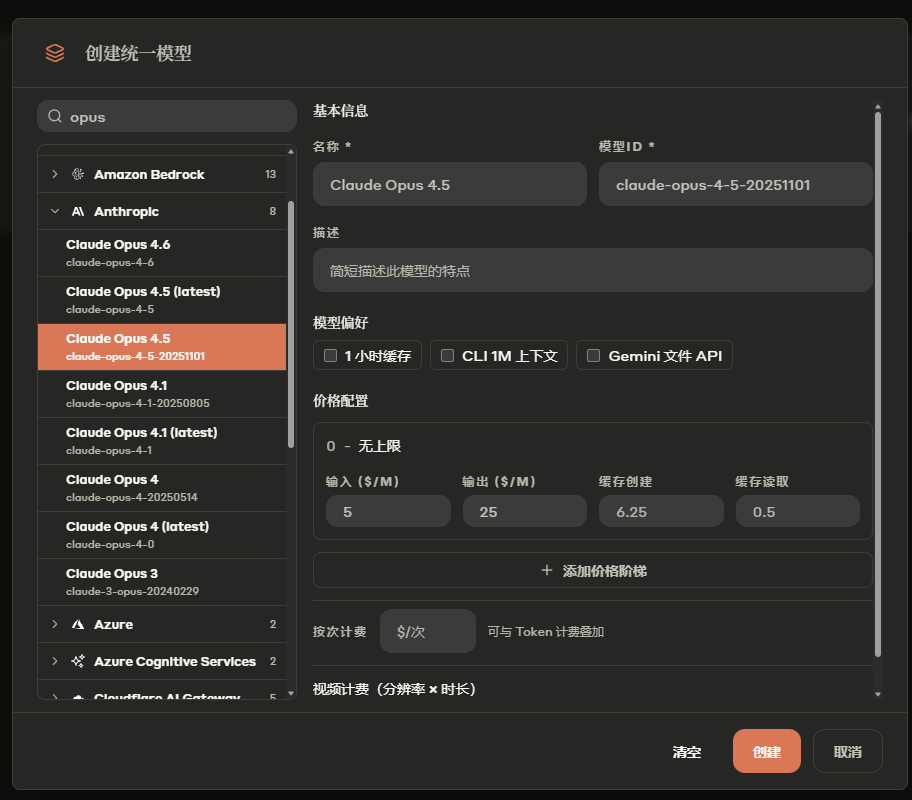Edit the 输入 ($/M) price field
This screenshot has width=912, height=800.
[388, 511]
